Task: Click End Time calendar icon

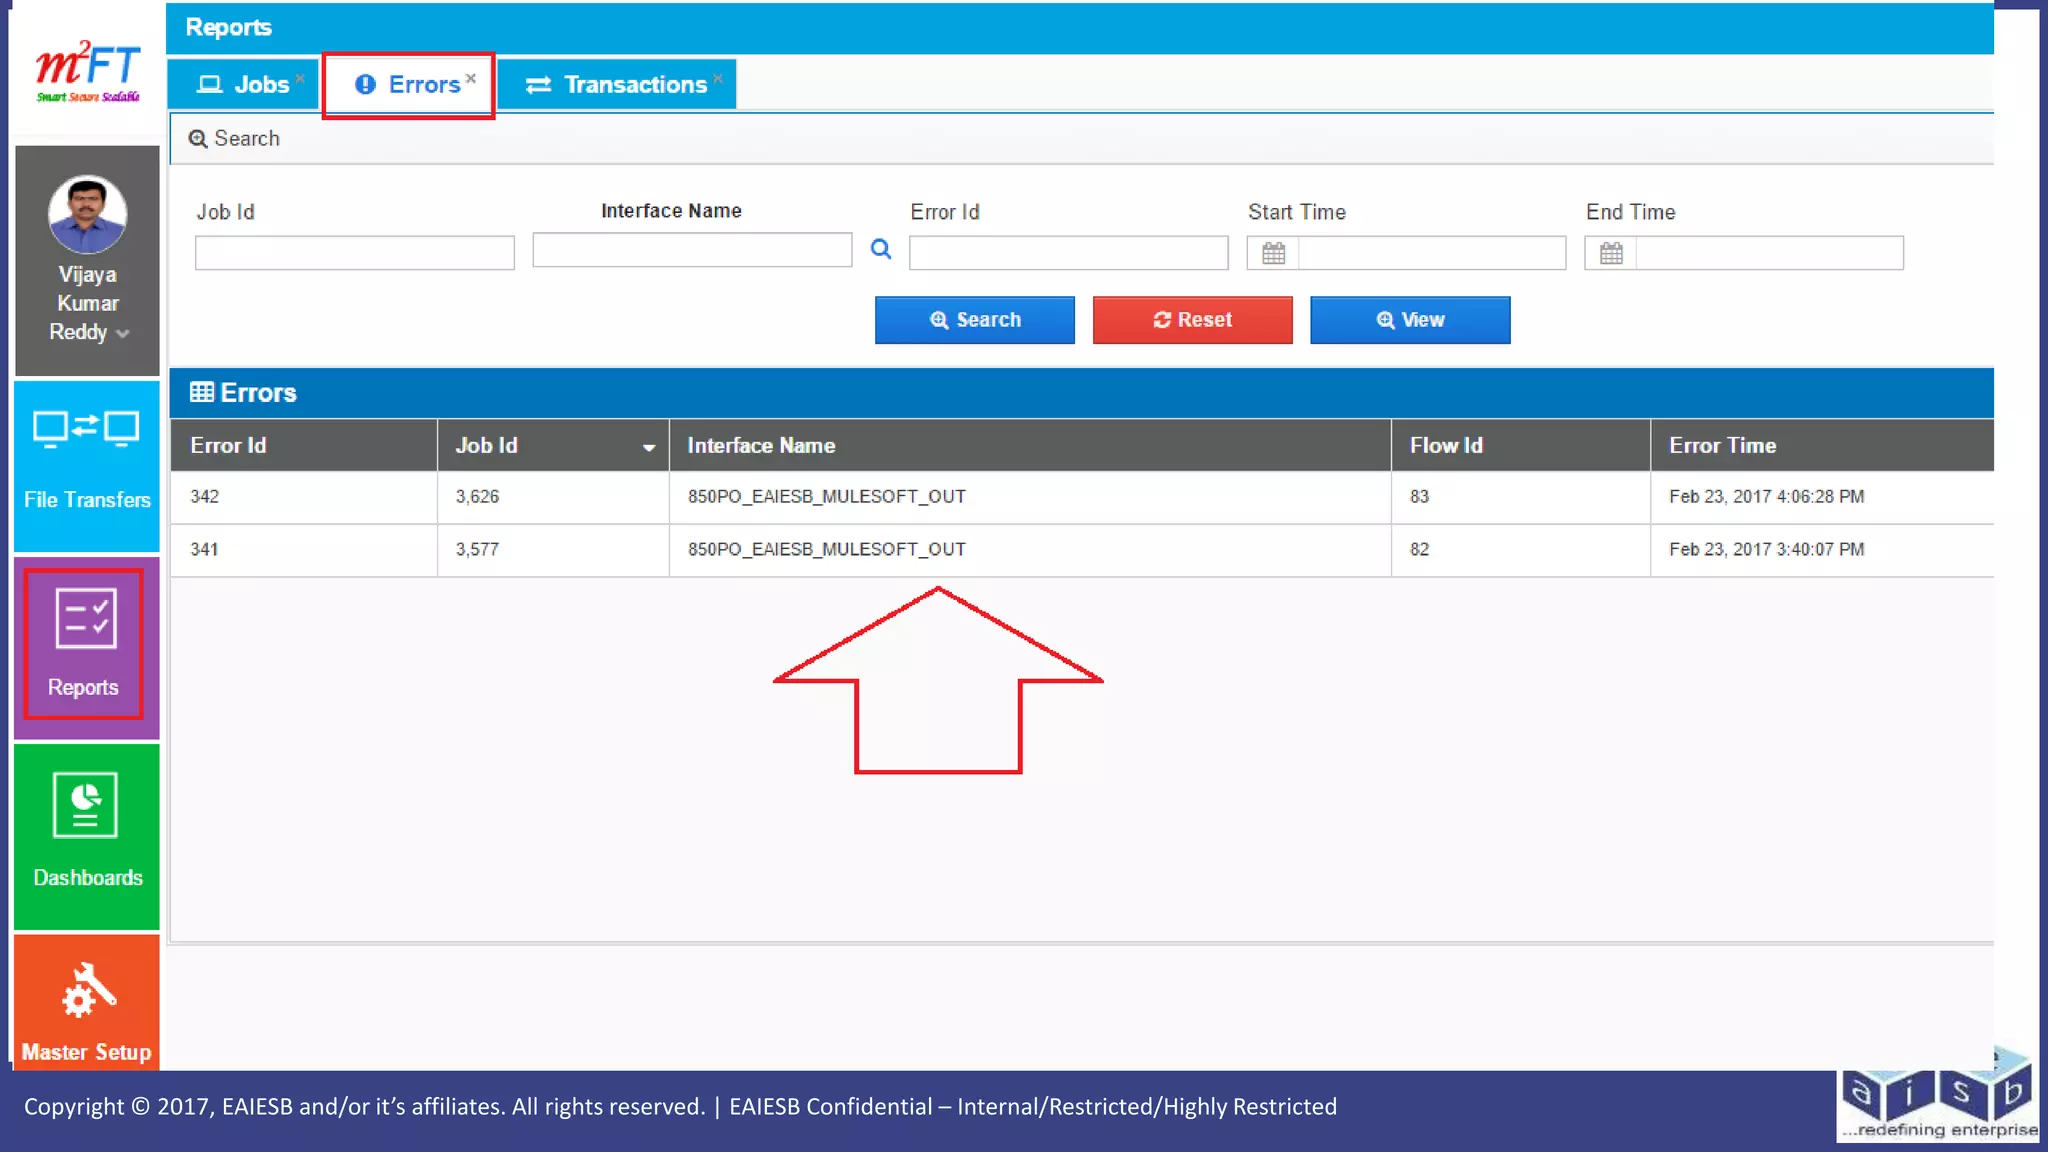Action: click(x=1611, y=253)
